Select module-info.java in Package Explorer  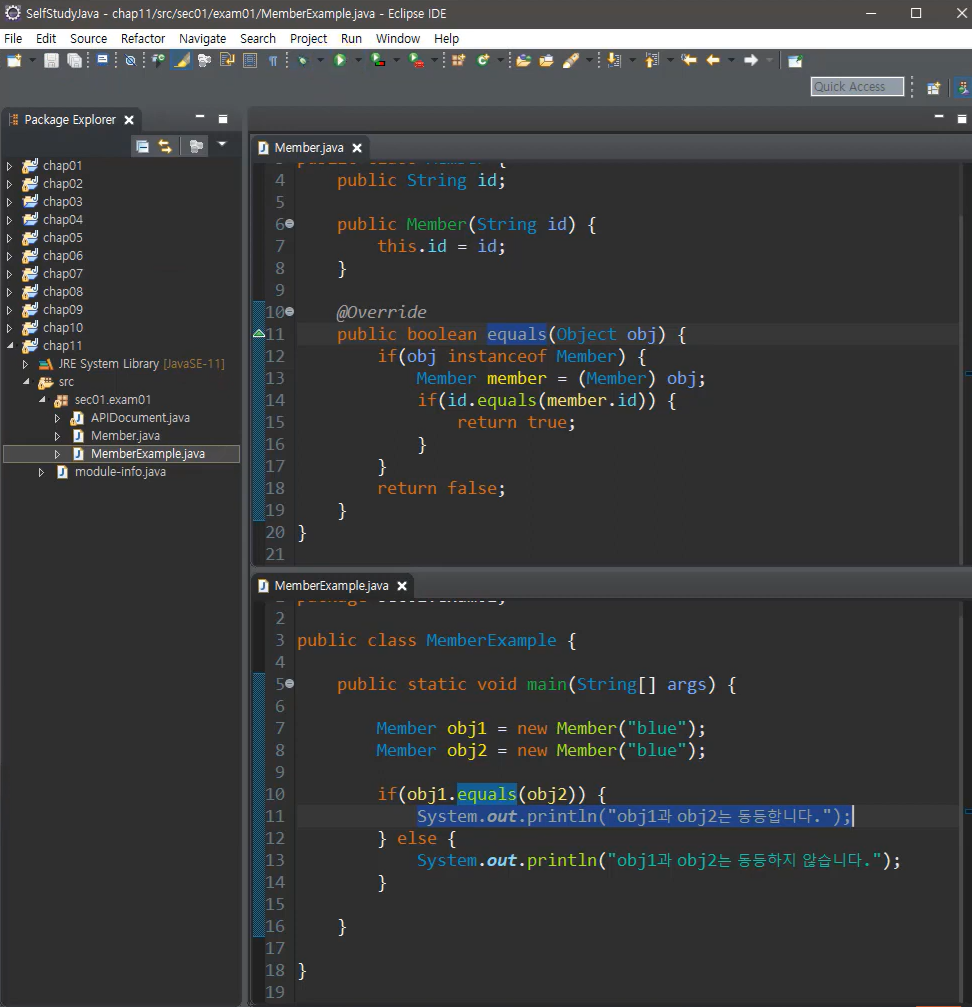click(120, 472)
